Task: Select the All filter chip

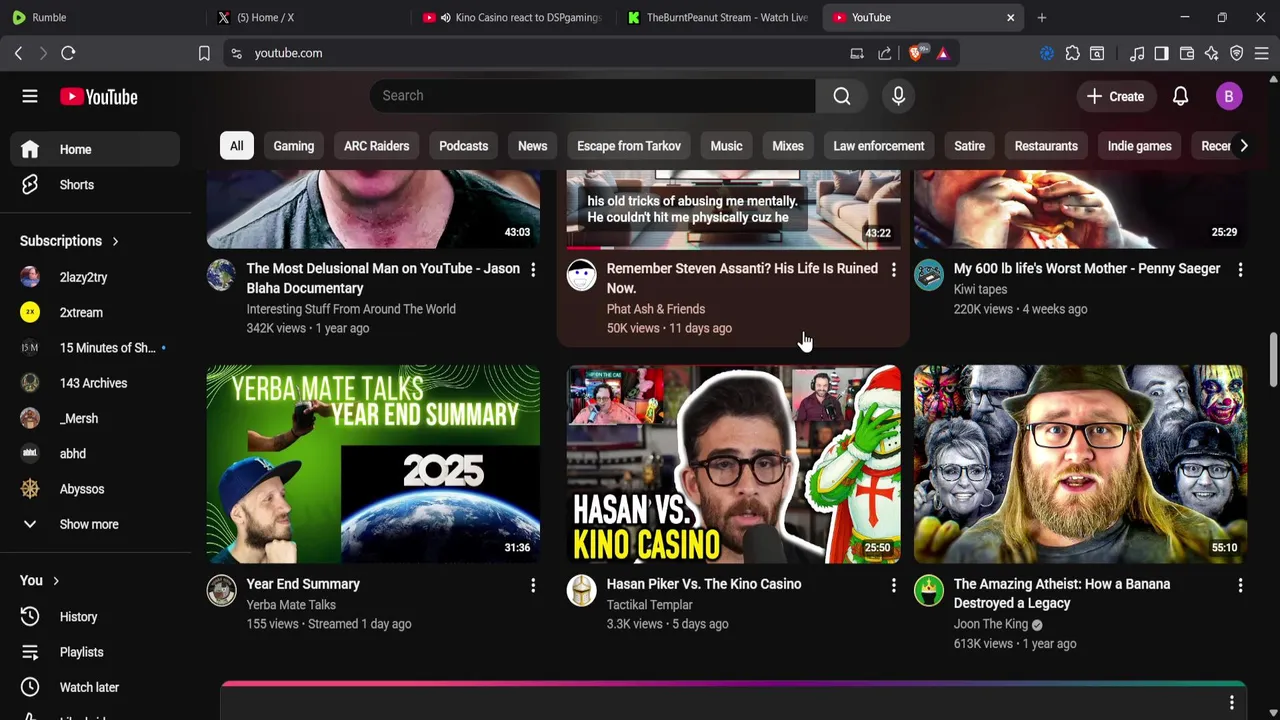Action: pos(236,146)
